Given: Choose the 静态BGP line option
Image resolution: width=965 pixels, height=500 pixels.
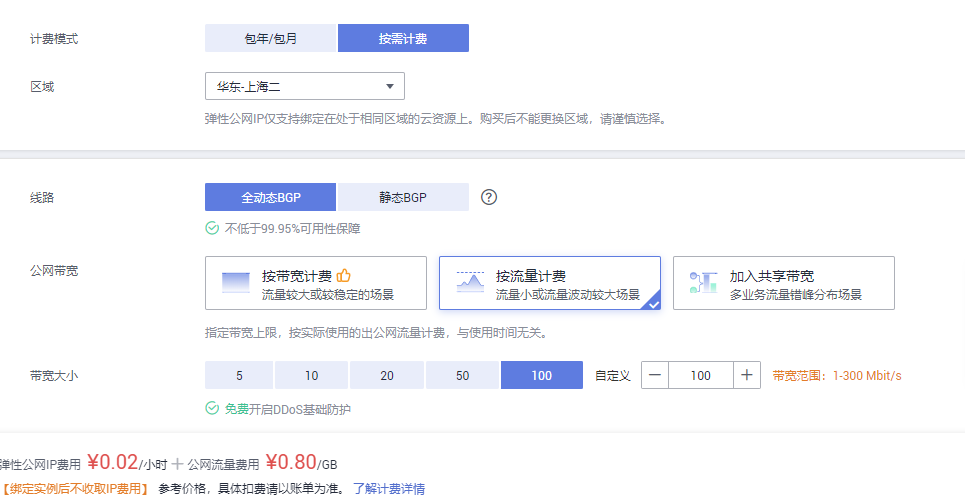Looking at the screenshot, I should 403,197.
